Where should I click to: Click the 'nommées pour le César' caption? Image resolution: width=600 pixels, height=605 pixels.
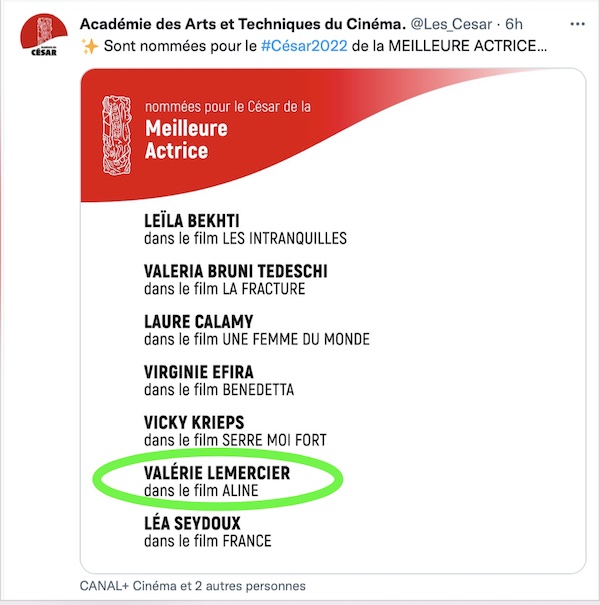click(228, 106)
